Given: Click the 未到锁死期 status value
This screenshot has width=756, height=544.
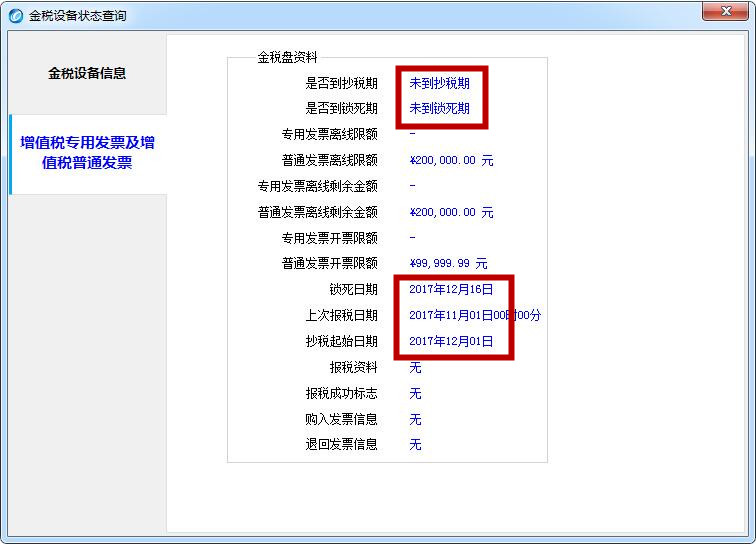Looking at the screenshot, I should tap(439, 109).
